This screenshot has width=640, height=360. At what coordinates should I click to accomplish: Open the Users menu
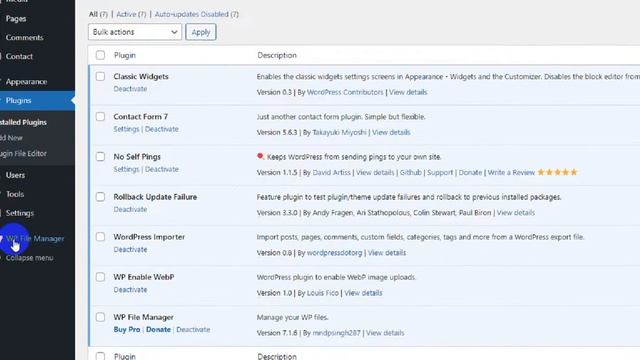(15, 175)
